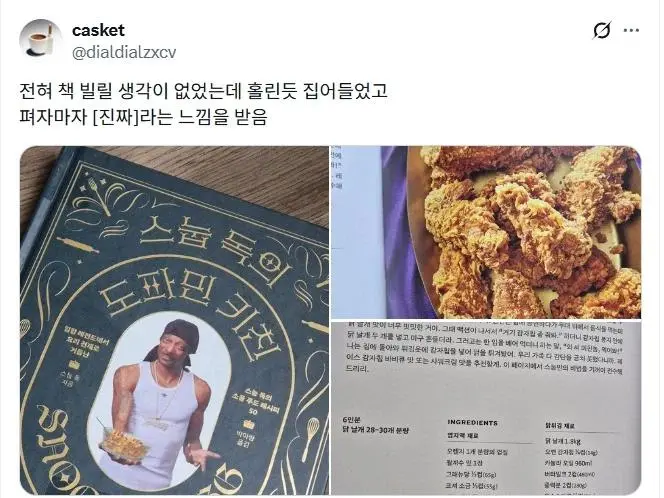
Task: Open the fried chicken photo
Action: 486,232
